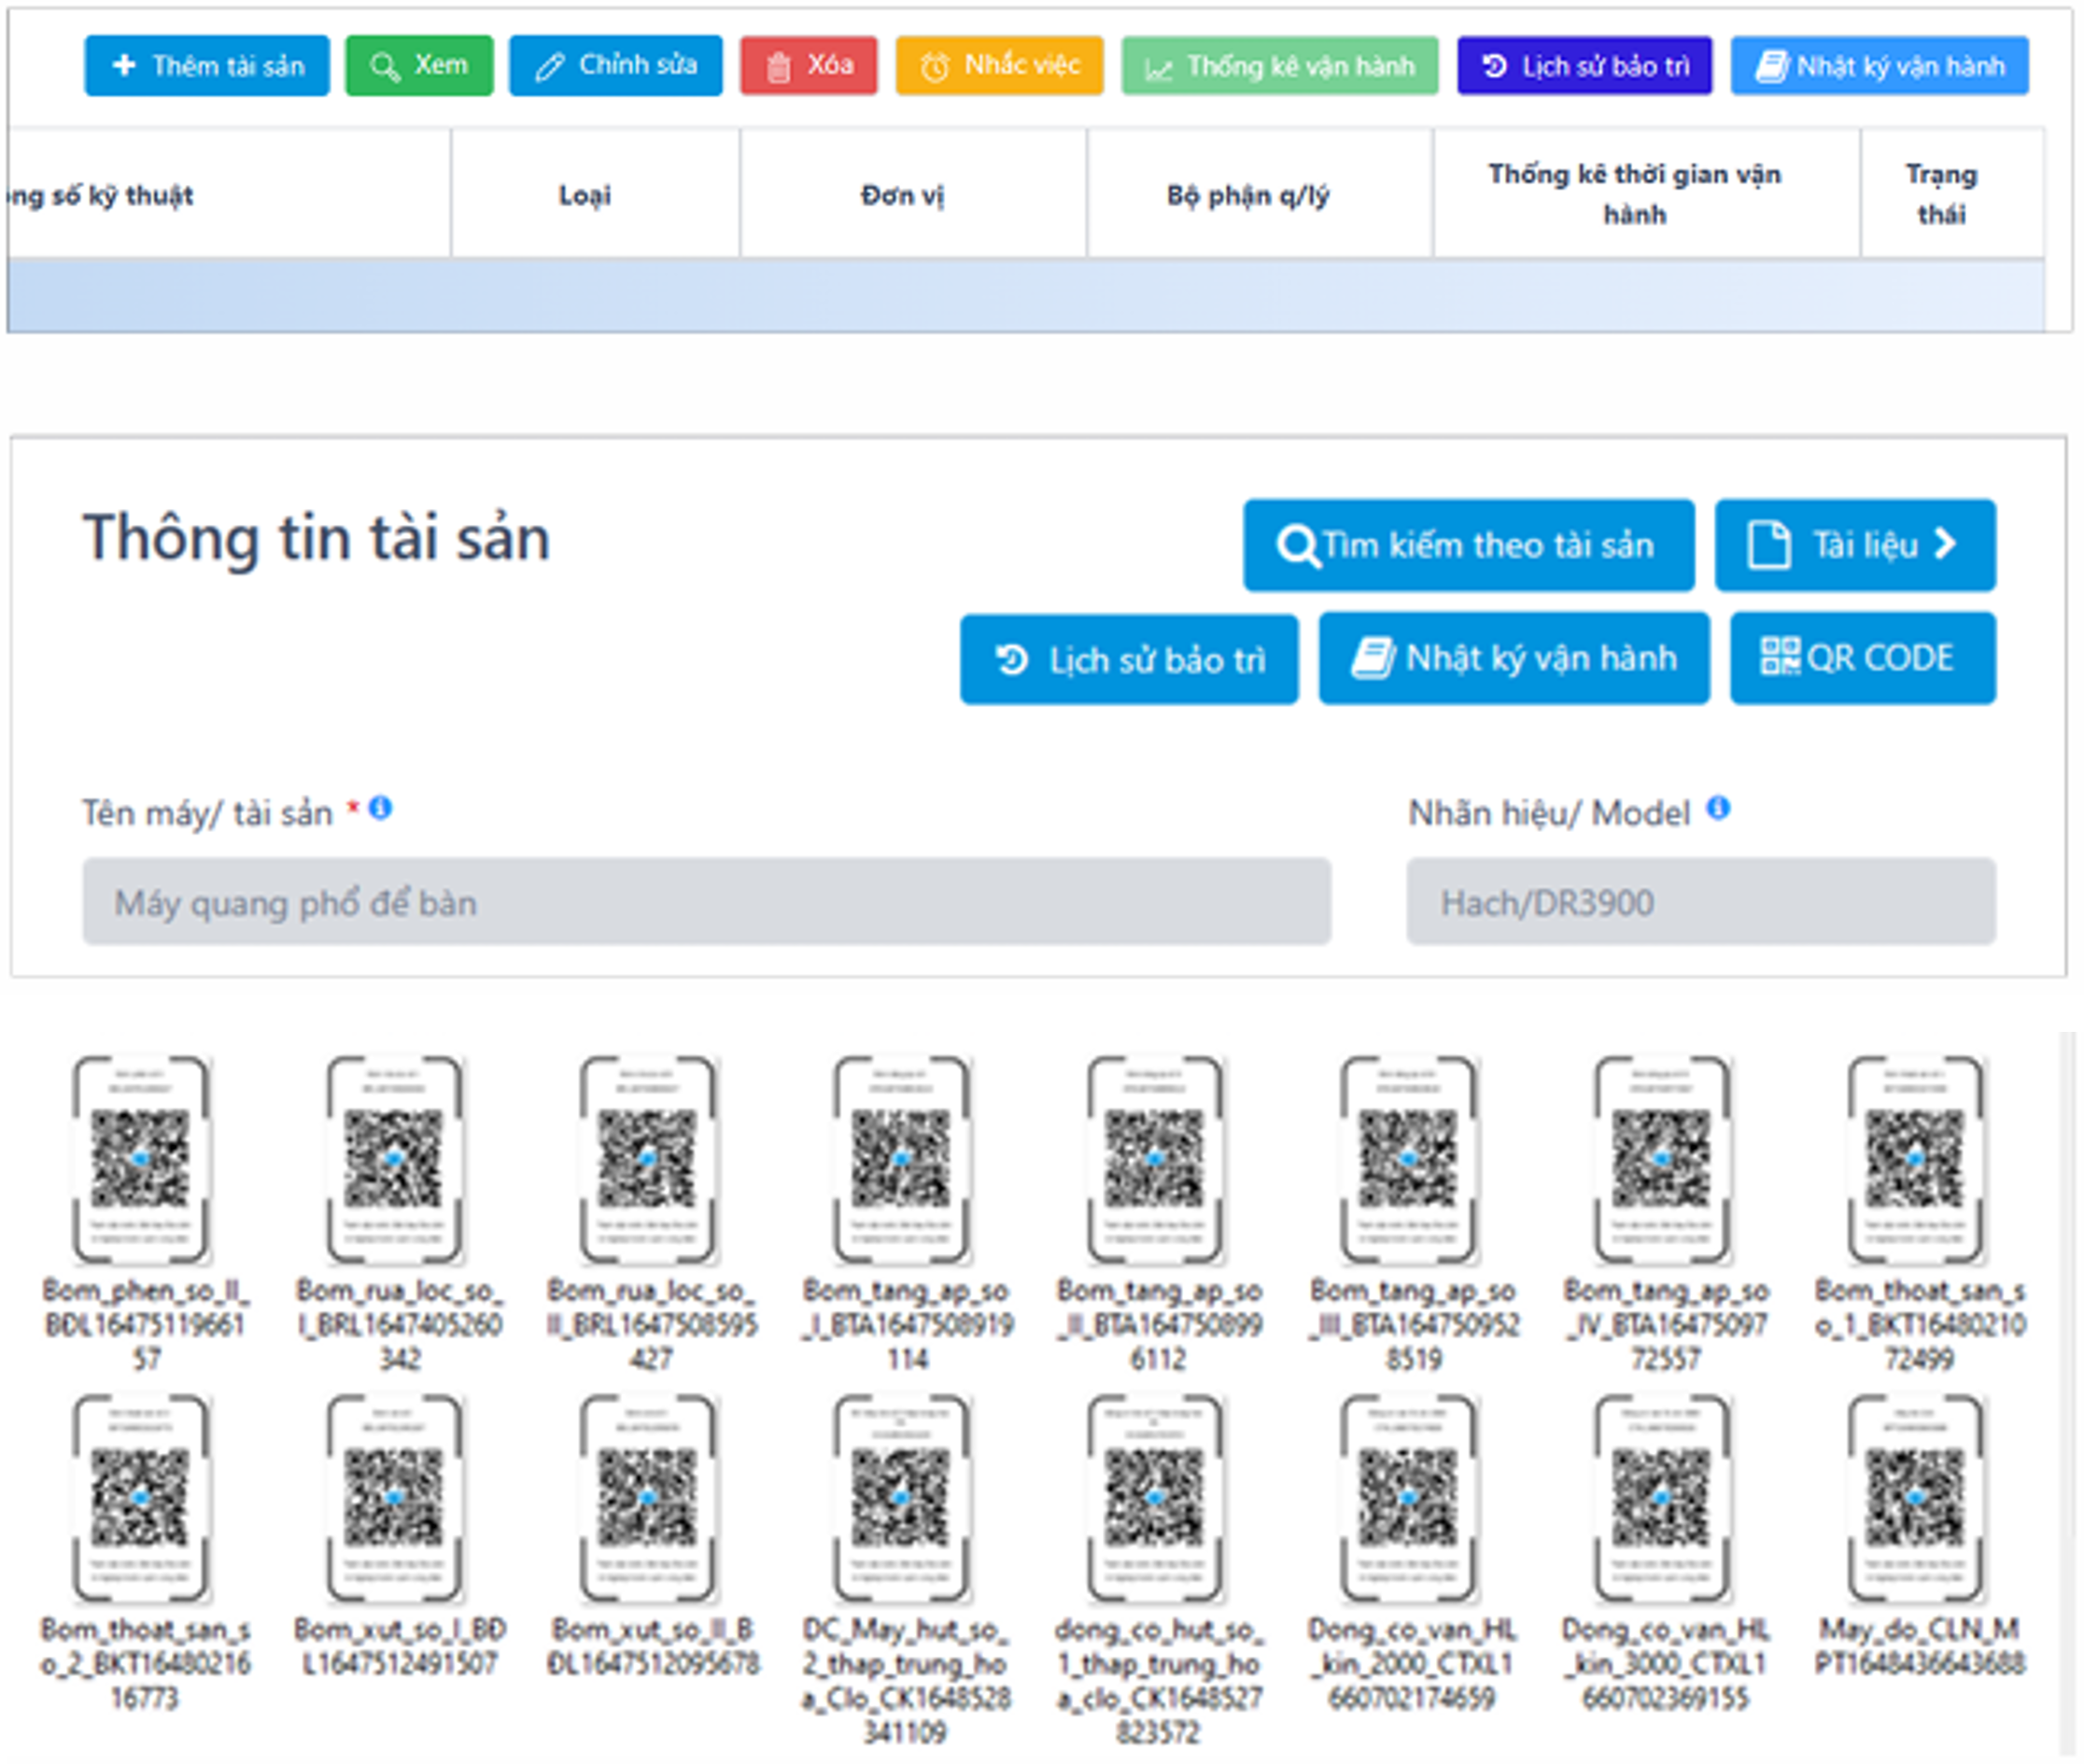Click the Chỉnh sửa edit button
2084x1764 pixels.
coord(616,66)
